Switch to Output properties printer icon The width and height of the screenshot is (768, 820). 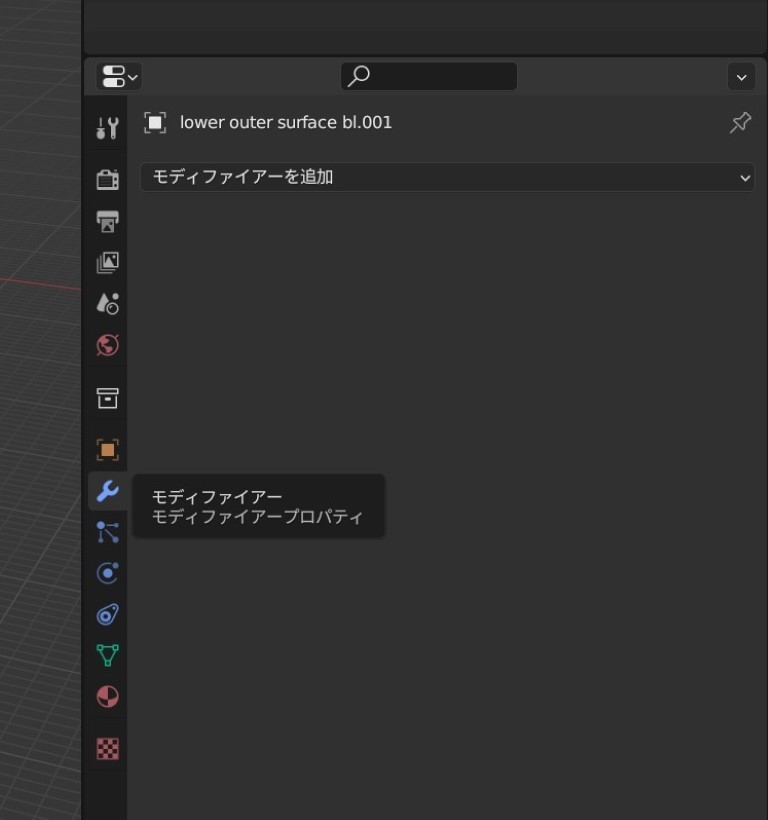pyautogui.click(x=107, y=221)
